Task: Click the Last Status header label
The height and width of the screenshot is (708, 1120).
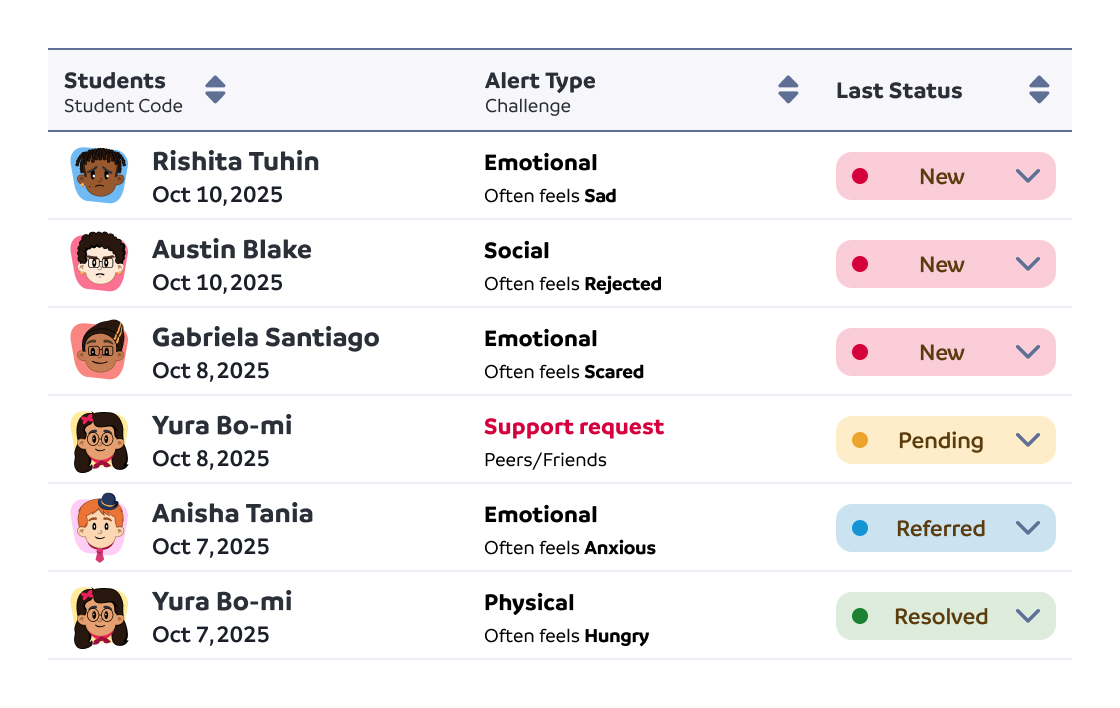Action: click(x=899, y=91)
